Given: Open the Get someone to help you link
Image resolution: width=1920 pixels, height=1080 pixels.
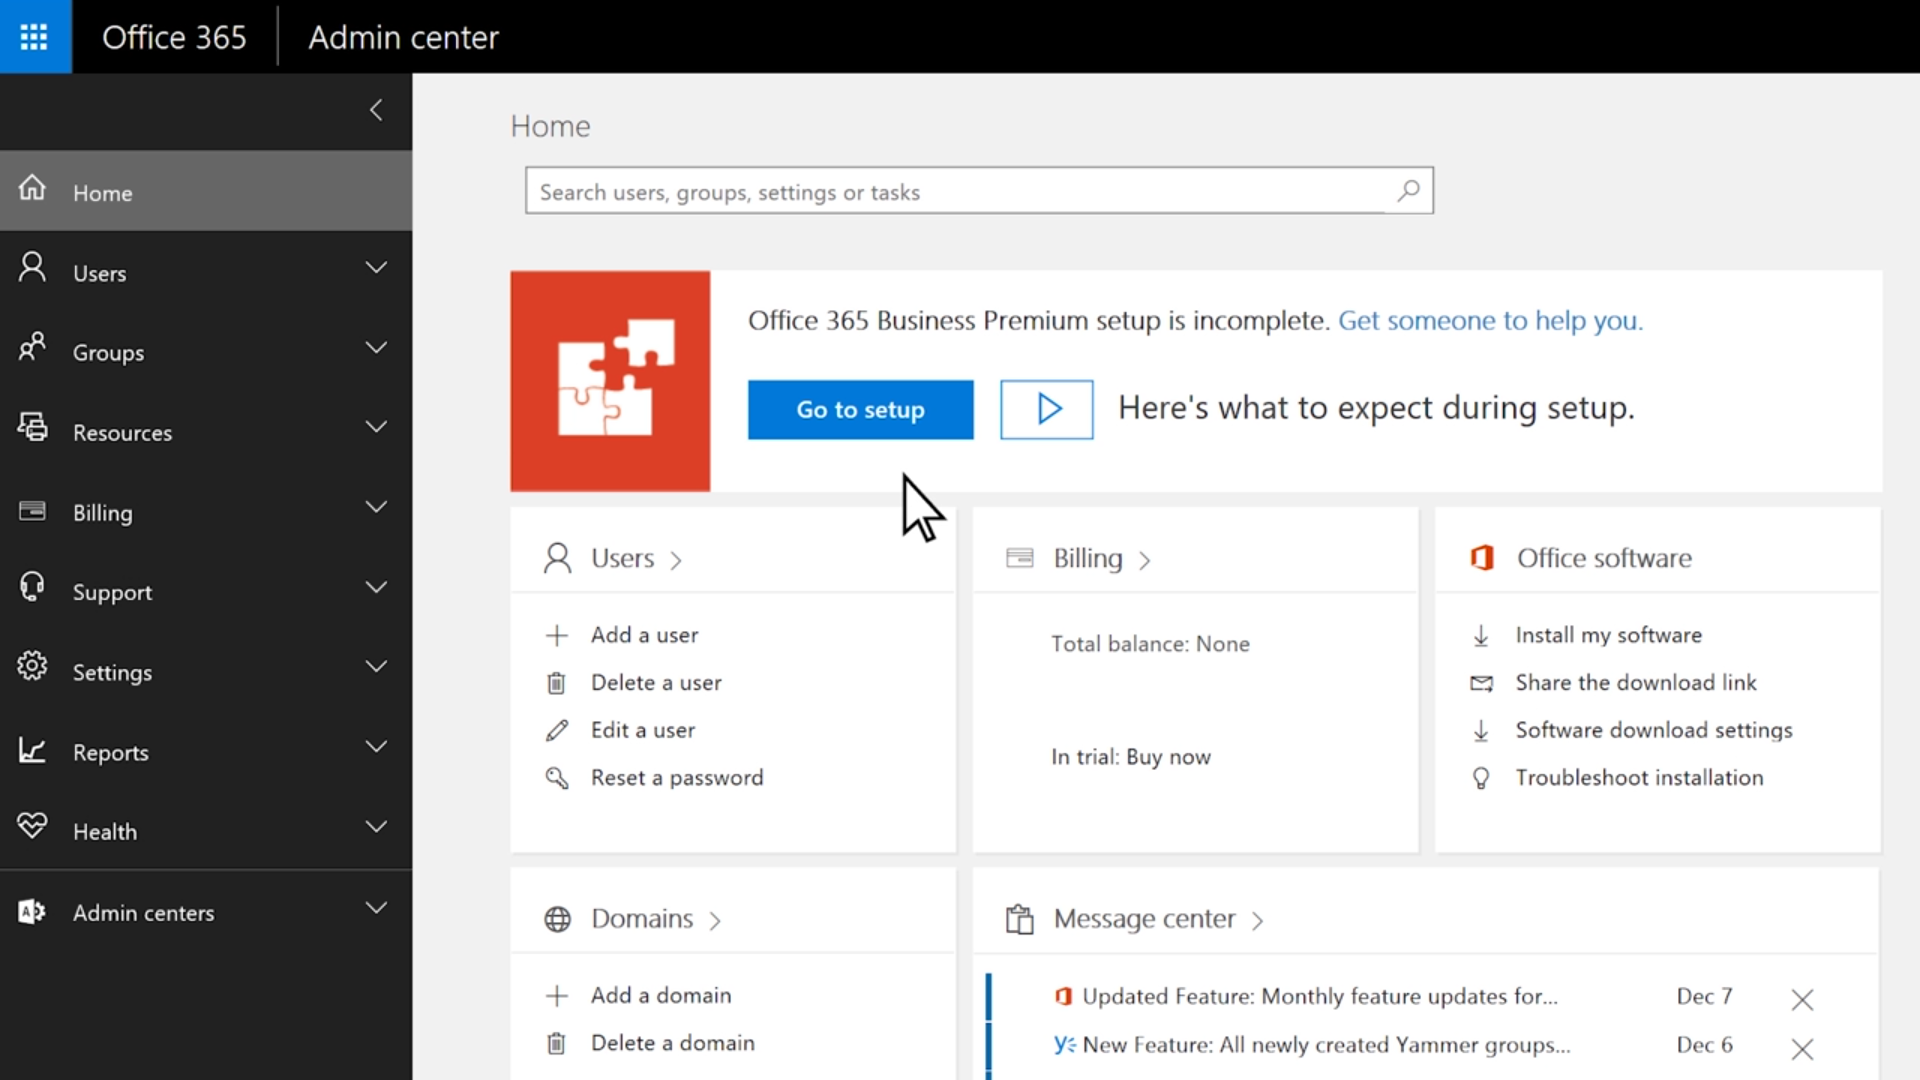Looking at the screenshot, I should coord(1490,320).
